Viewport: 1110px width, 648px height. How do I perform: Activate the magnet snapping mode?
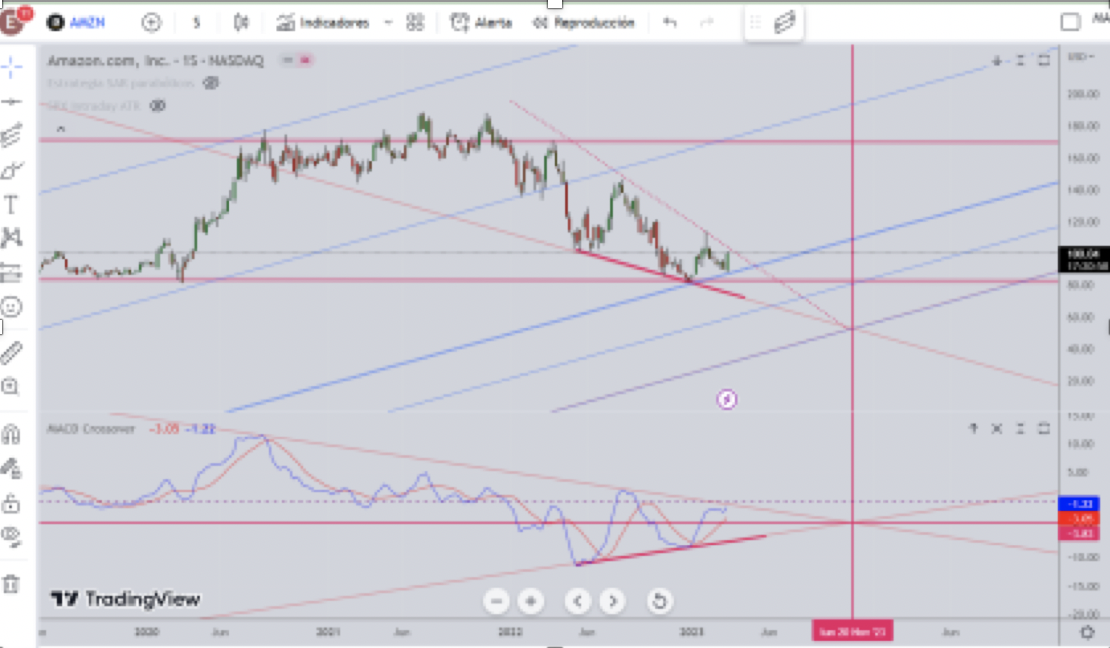[11, 433]
